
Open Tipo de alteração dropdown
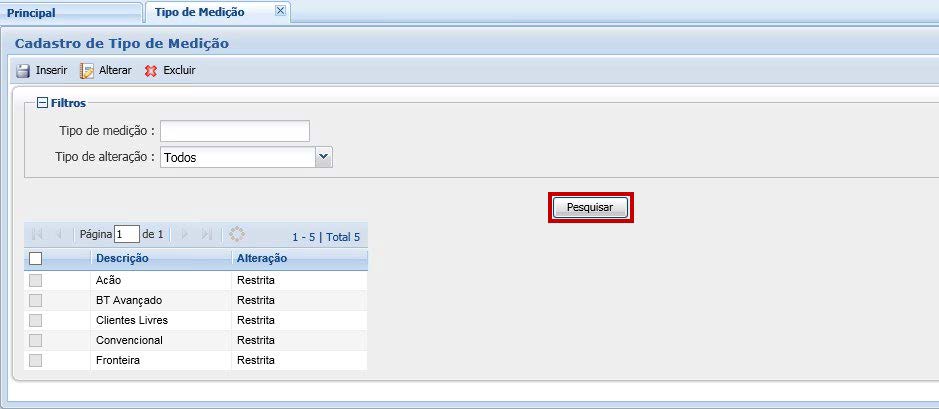coord(323,157)
